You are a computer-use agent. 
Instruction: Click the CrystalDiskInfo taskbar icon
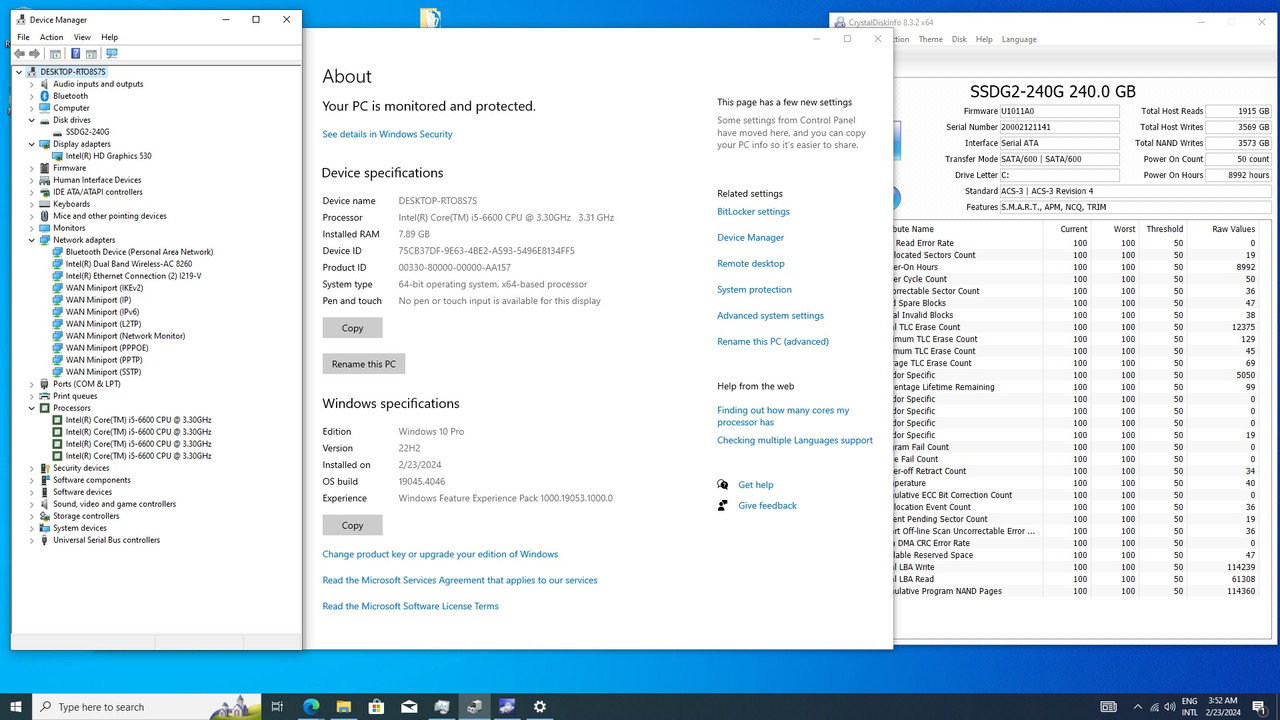click(507, 706)
